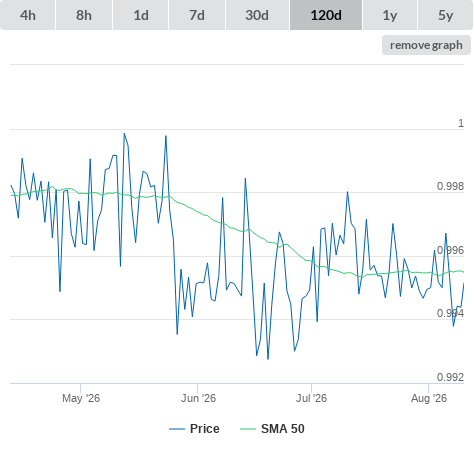The image size is (474, 455).
Task: Click the y-axis value 1 label
Action: coord(461,123)
